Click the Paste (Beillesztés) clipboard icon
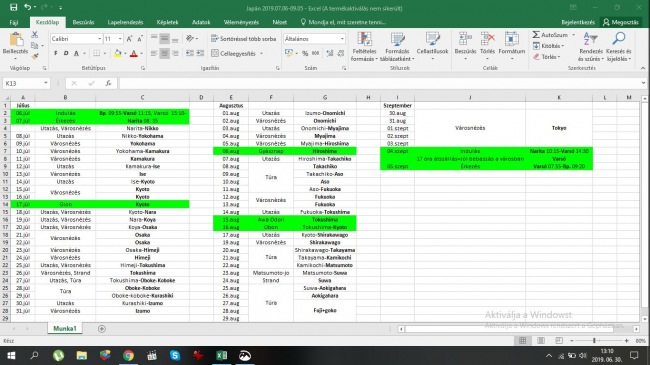Screen dimensions: 650x365 [16, 40]
